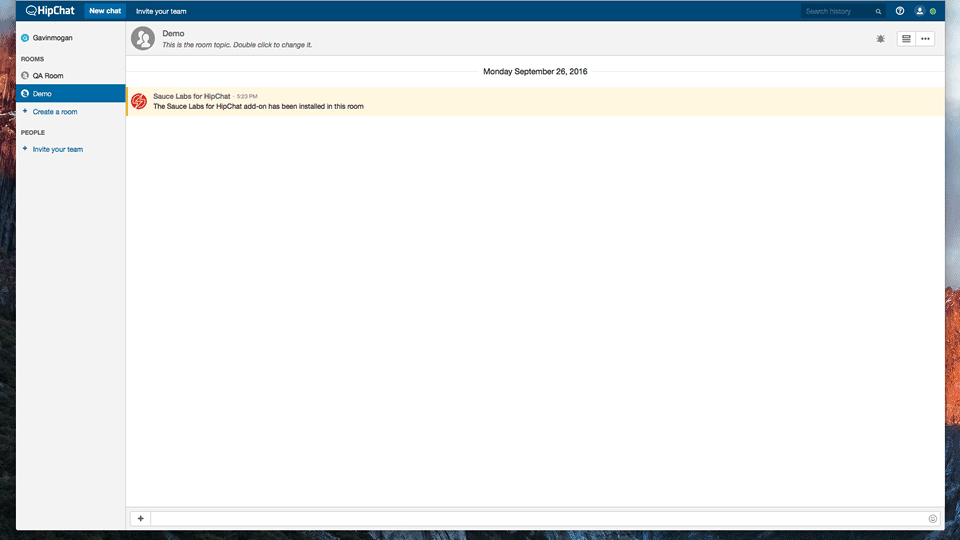
Task: Click the Demo room icon in sidebar
Action: (25, 94)
